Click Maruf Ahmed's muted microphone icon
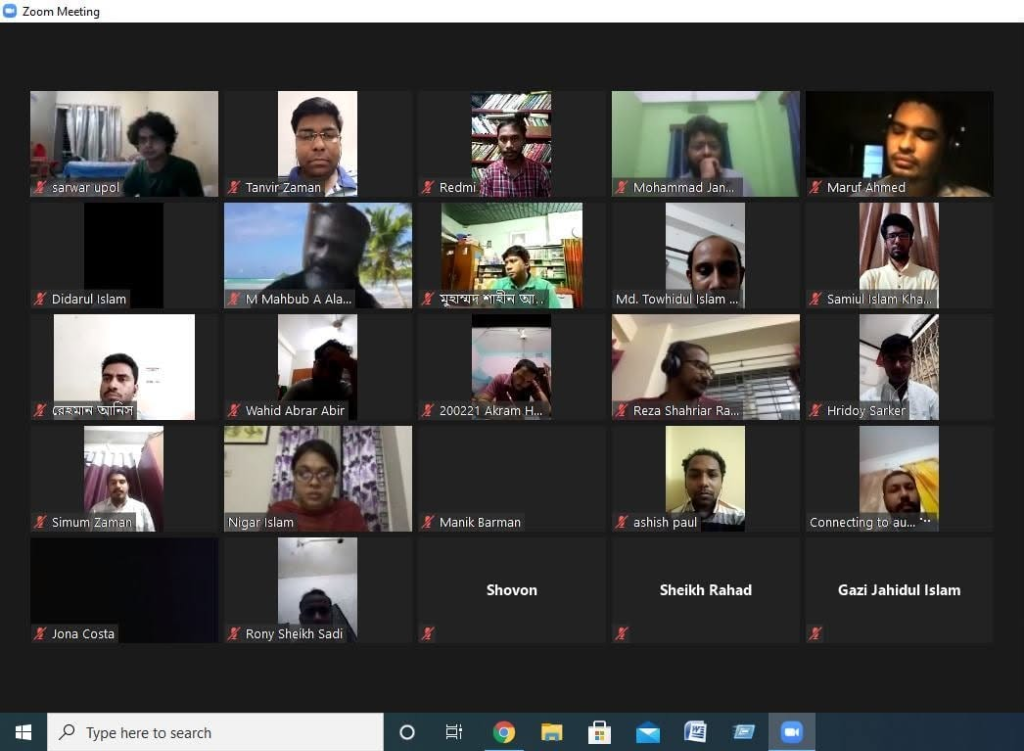 [815, 187]
